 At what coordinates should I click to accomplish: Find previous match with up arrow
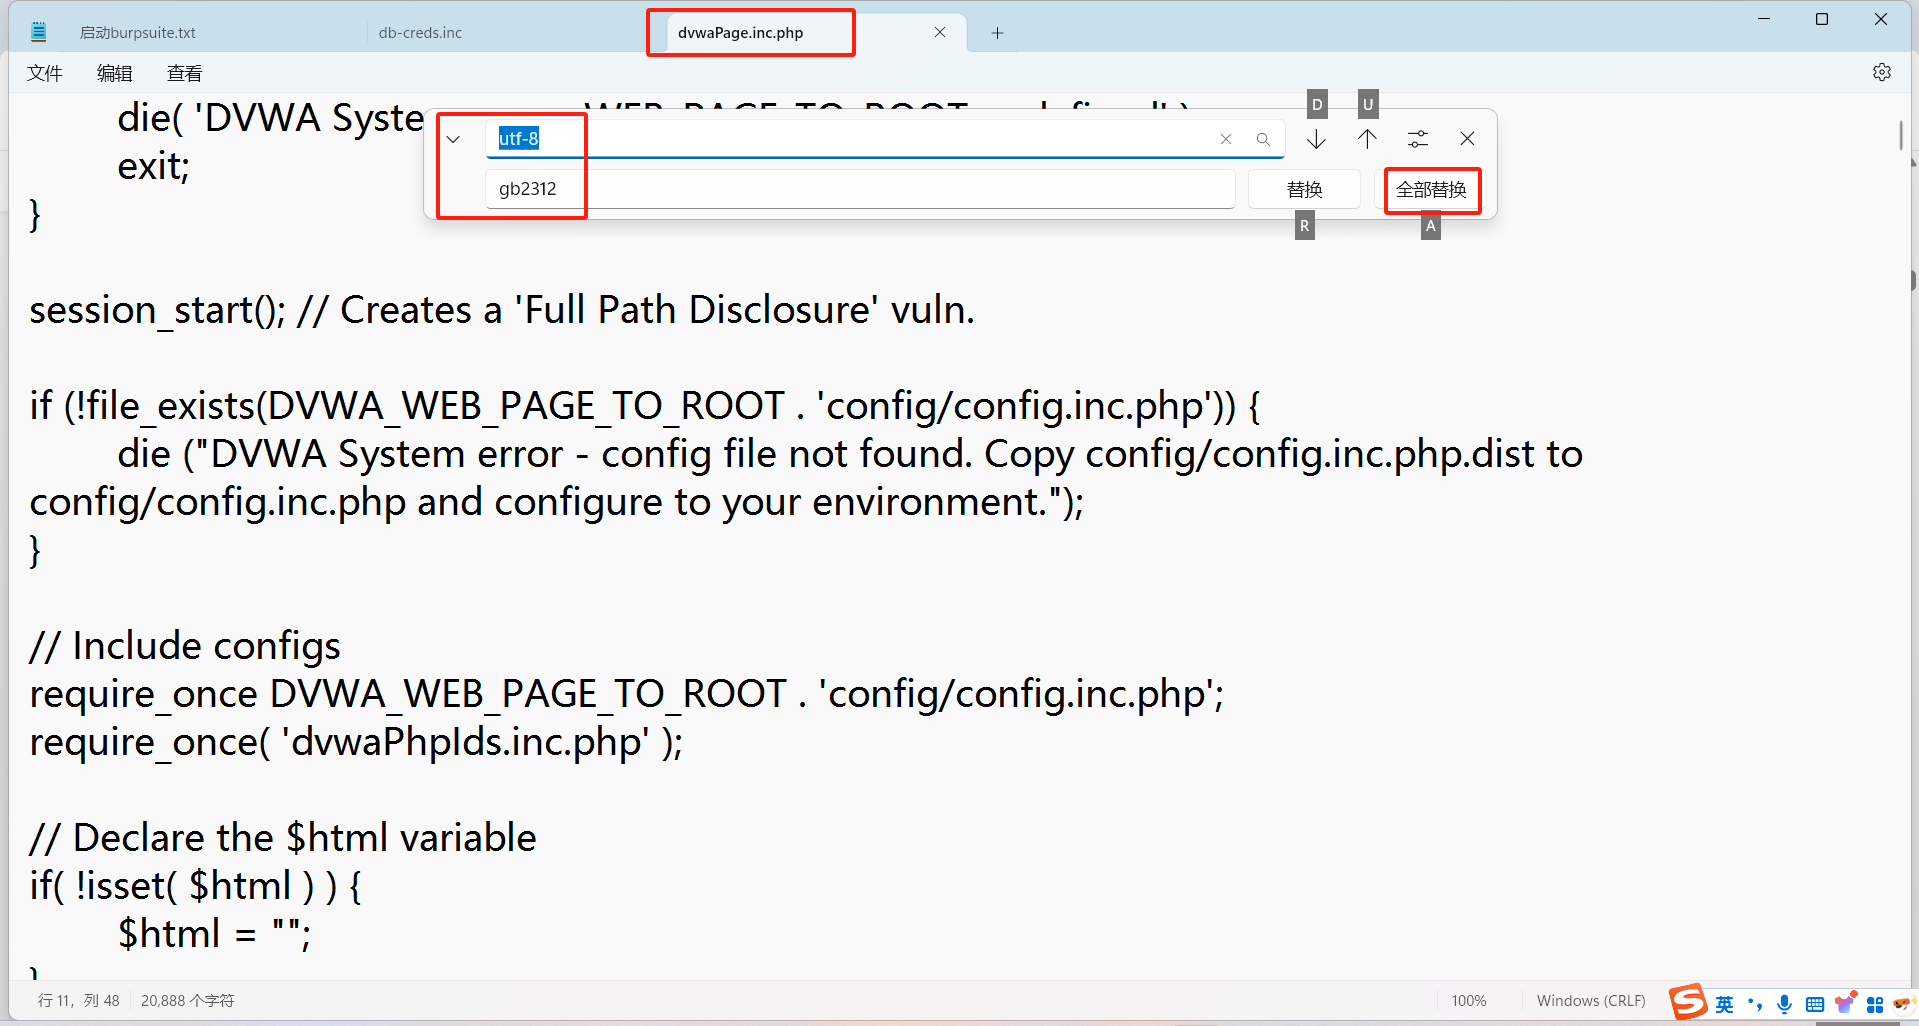1367,139
